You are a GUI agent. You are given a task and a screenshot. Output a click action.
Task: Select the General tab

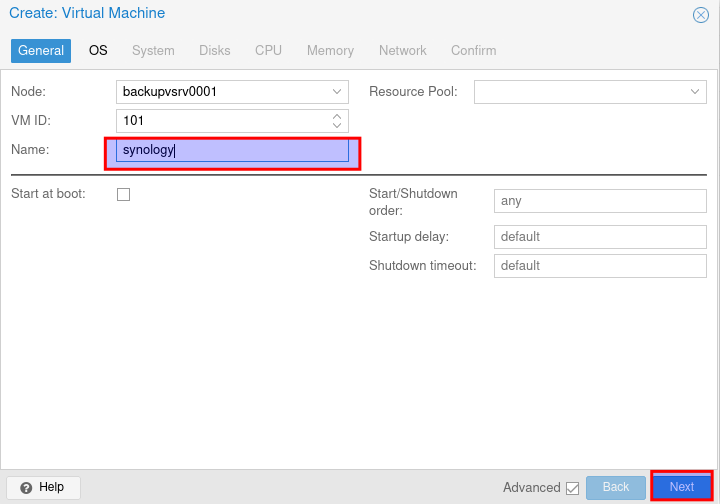tap(41, 50)
